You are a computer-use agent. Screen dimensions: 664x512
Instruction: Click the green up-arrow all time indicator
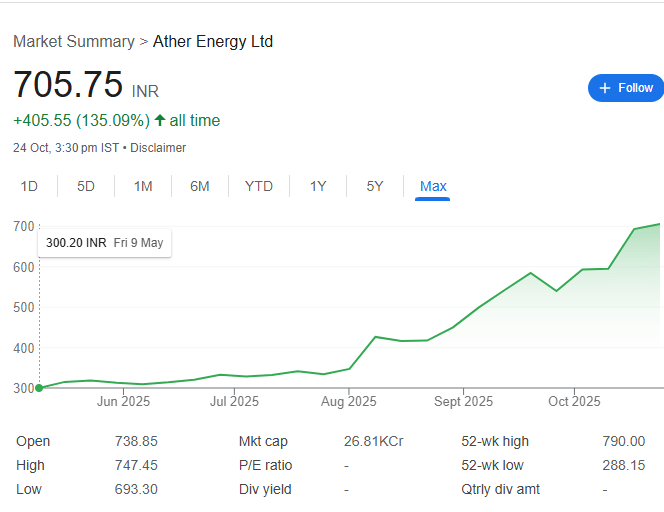point(160,121)
